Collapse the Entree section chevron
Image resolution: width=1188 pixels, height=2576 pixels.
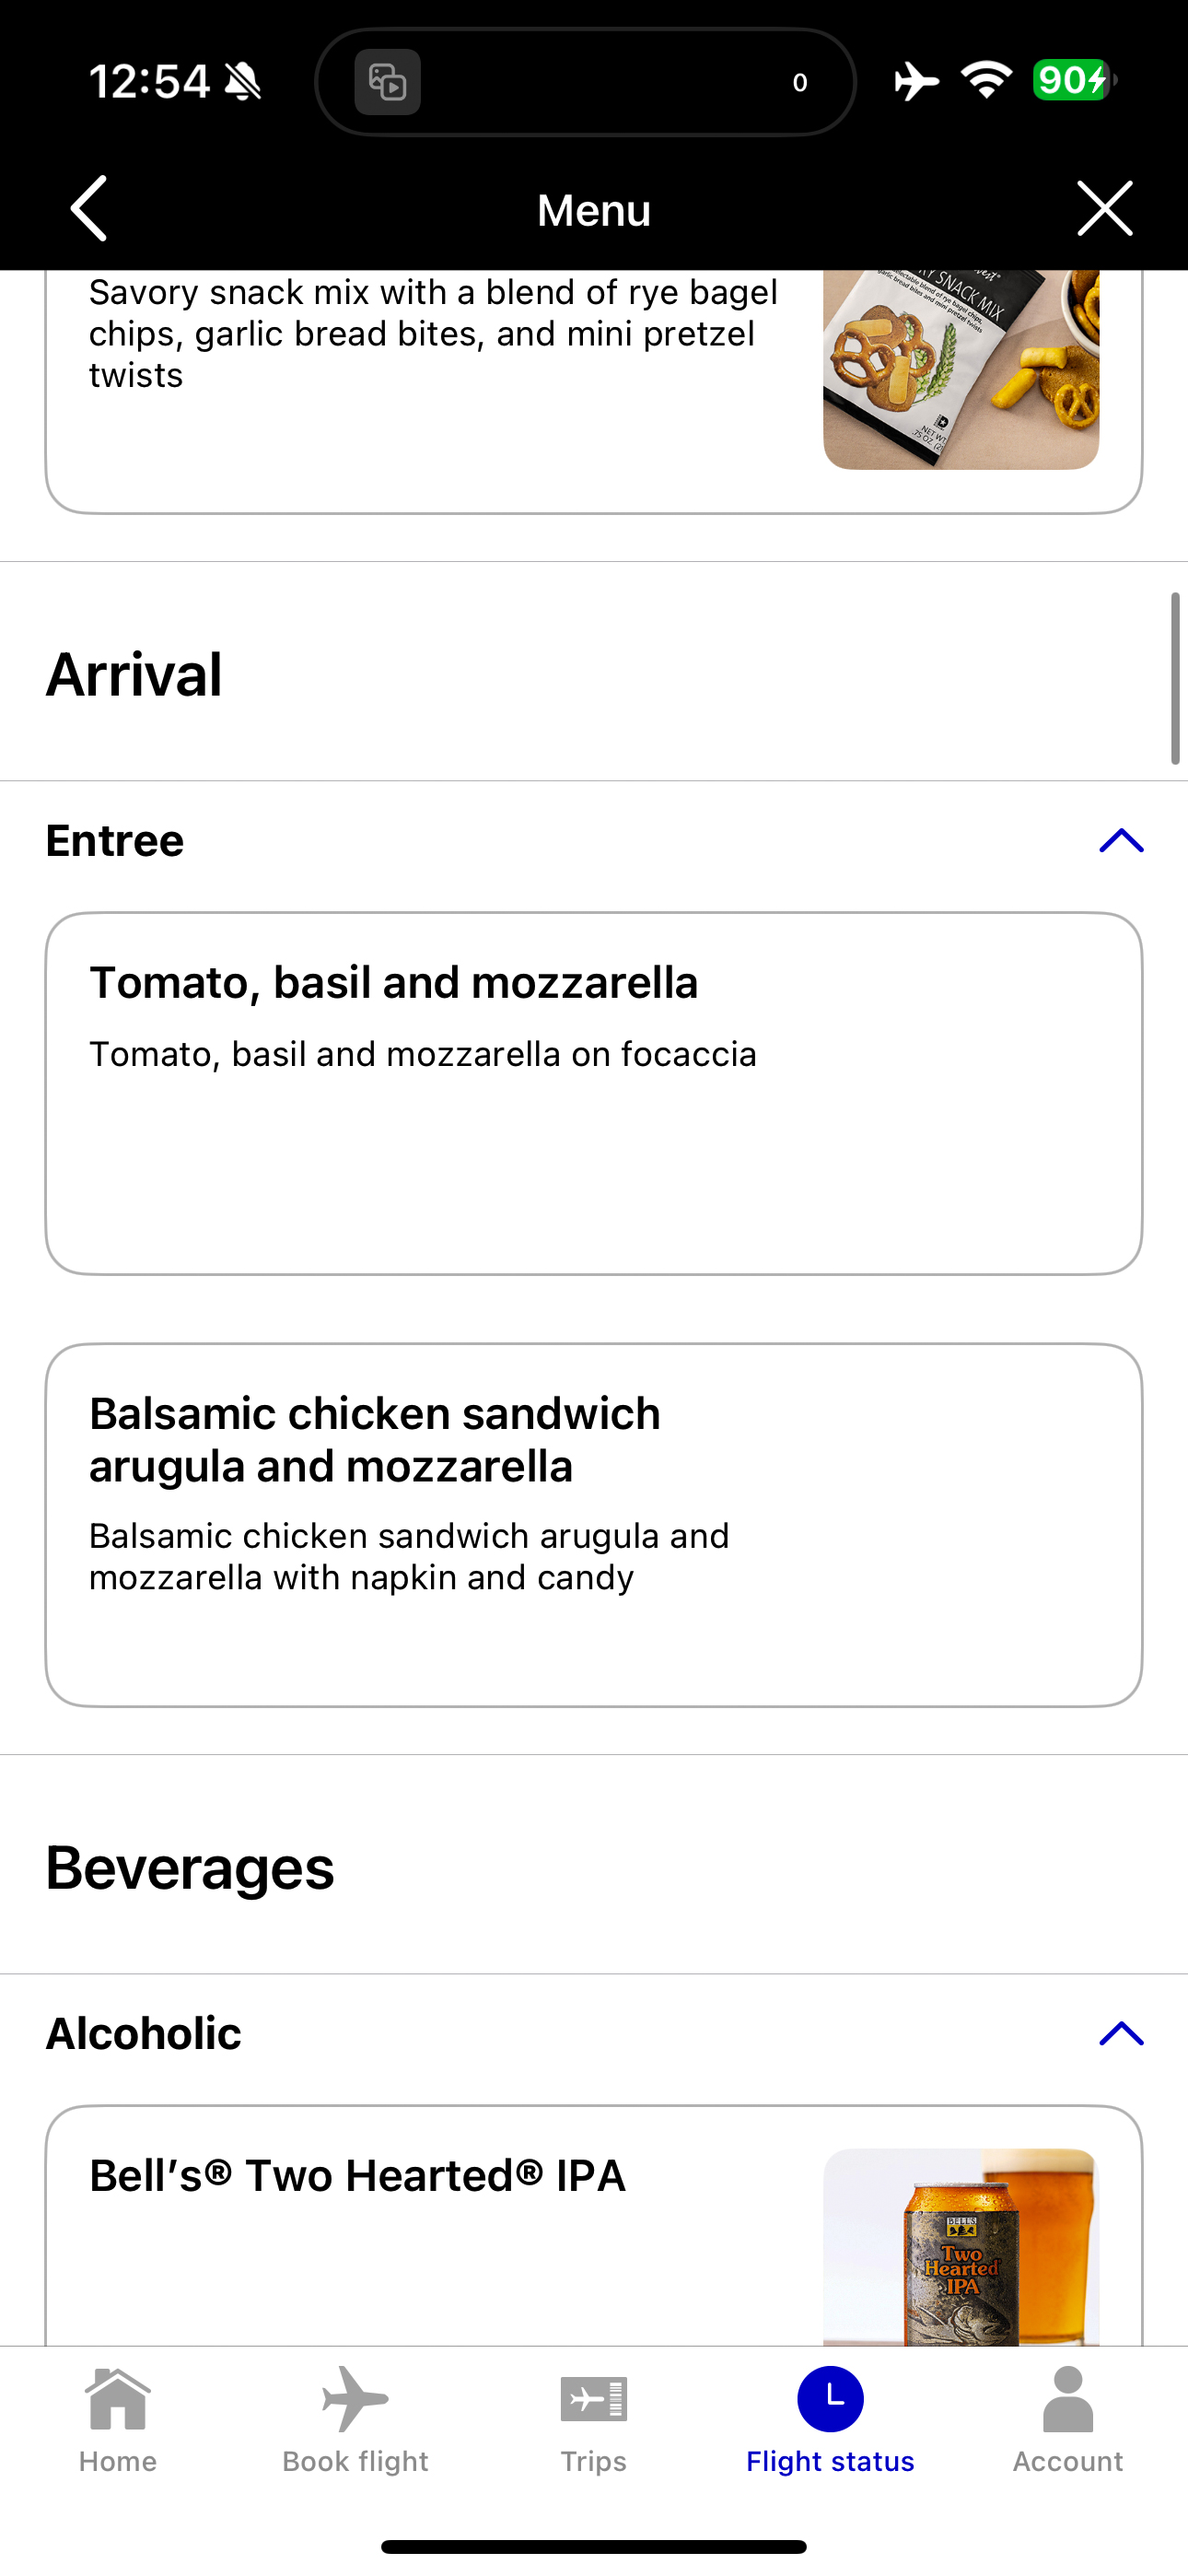pos(1121,841)
